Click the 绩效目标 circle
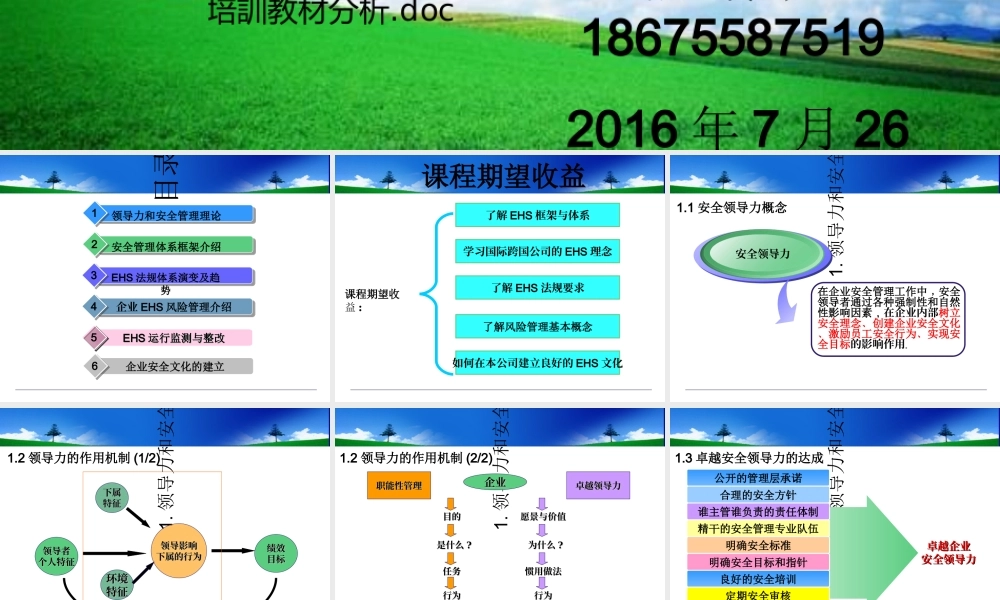 tap(276, 553)
